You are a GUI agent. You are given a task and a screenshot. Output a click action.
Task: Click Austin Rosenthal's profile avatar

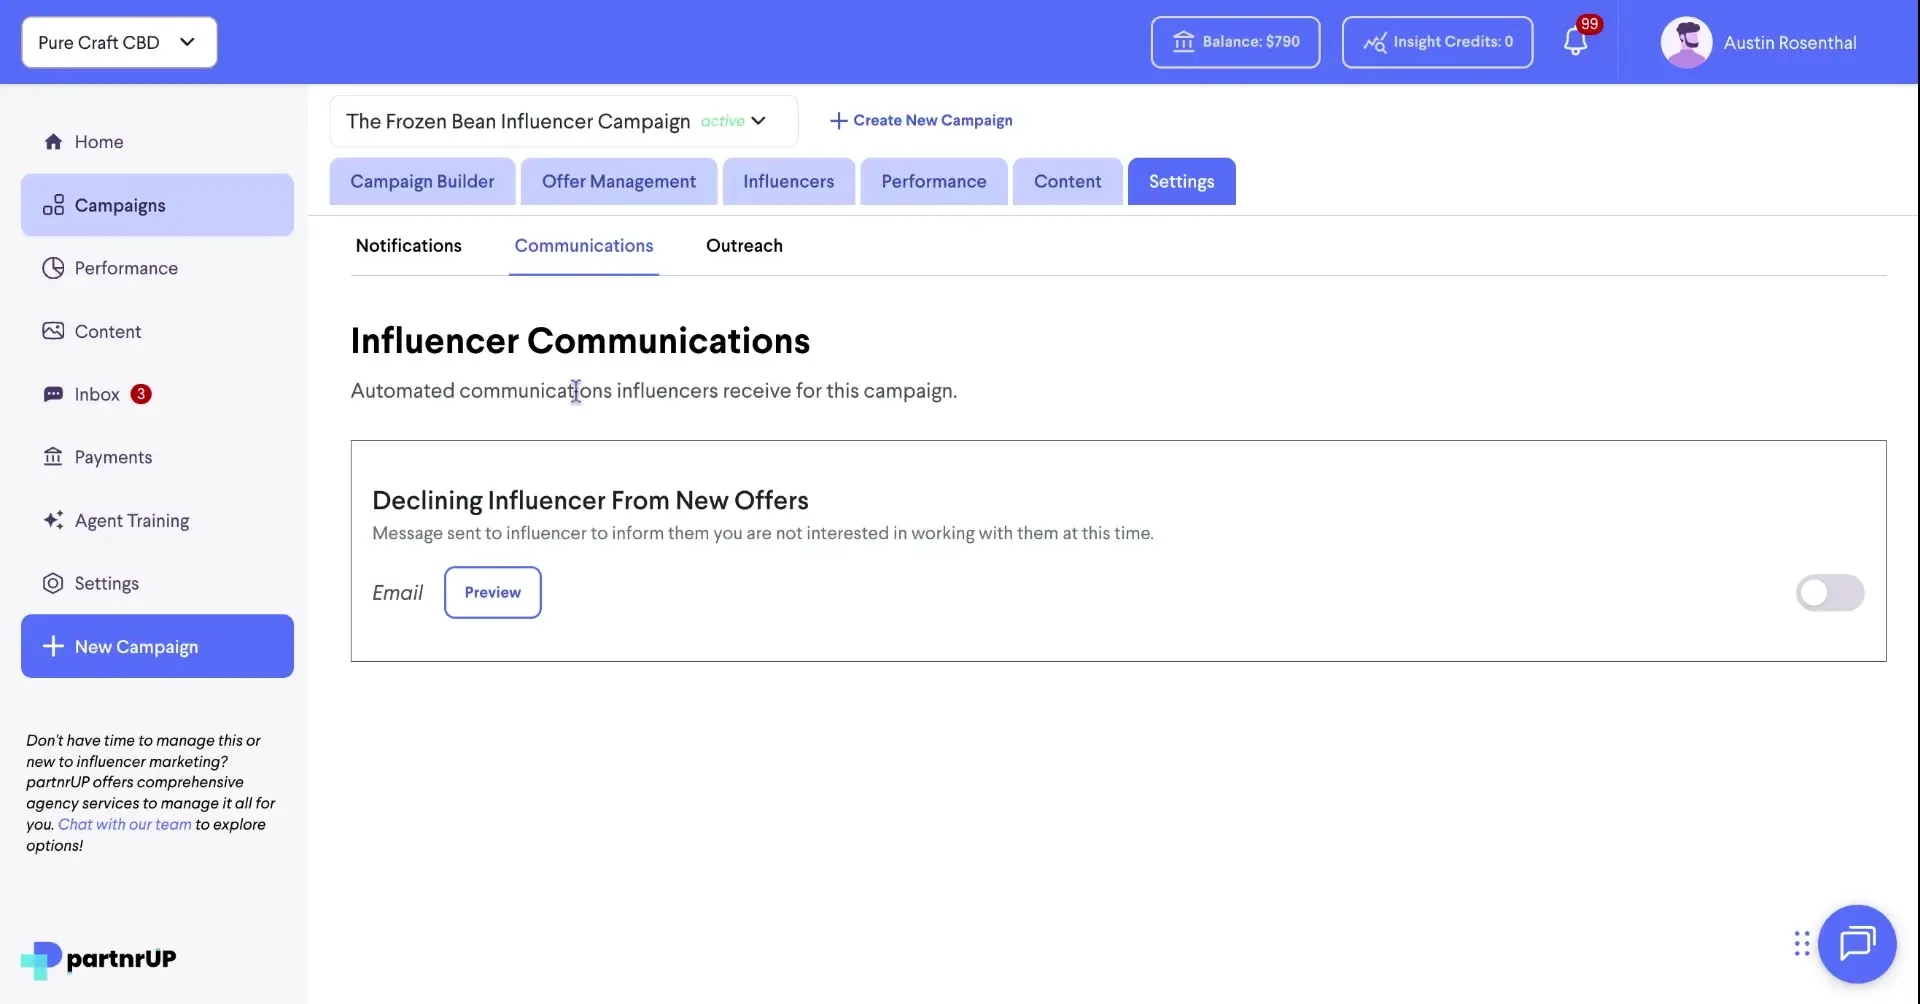[1687, 42]
